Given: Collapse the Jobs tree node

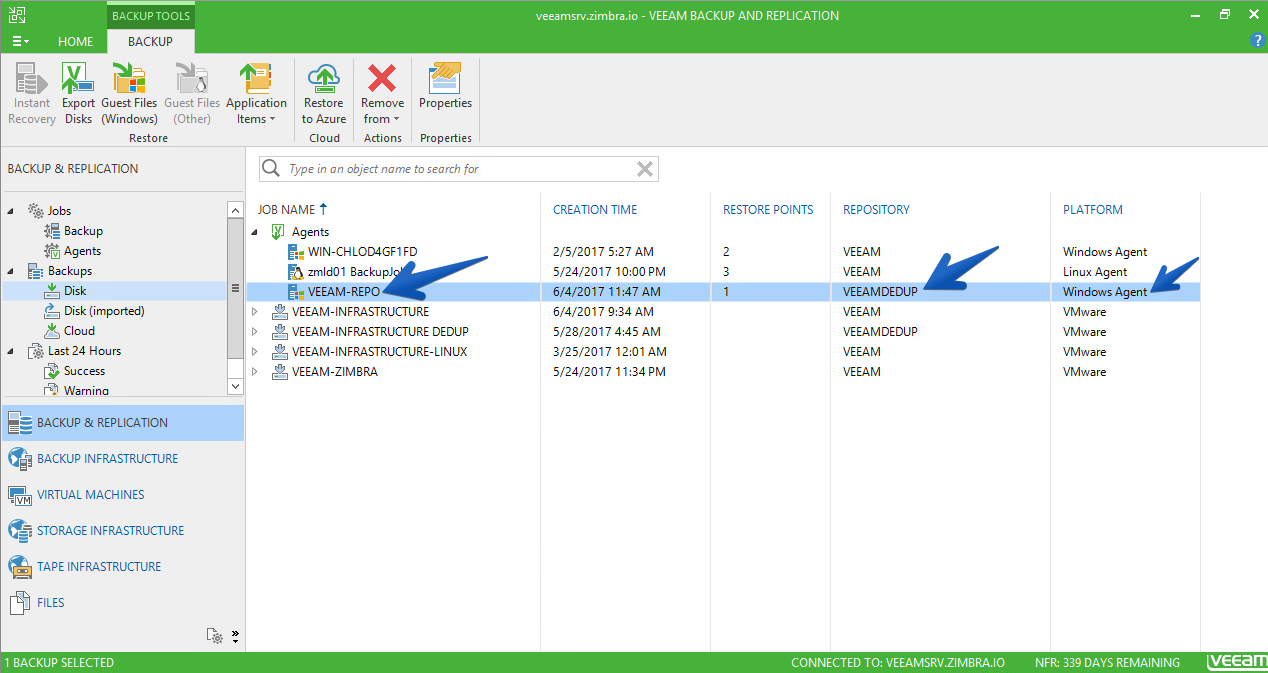Looking at the screenshot, I should (x=11, y=211).
